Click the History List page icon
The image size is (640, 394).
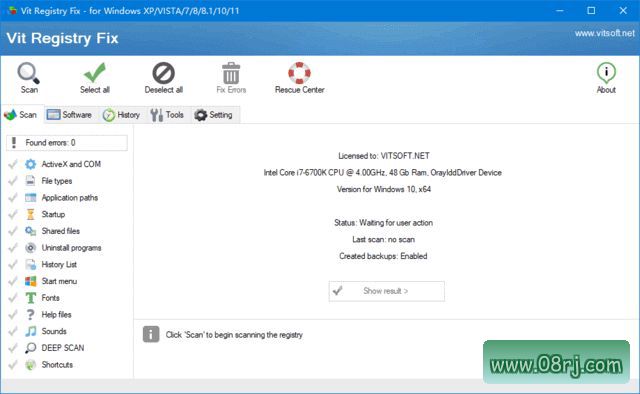[30, 265]
